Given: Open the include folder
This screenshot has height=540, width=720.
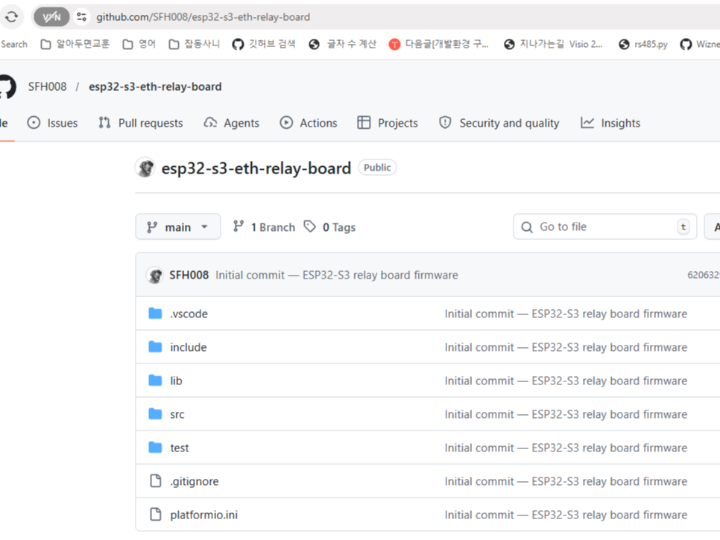Looking at the screenshot, I should 188,347.
